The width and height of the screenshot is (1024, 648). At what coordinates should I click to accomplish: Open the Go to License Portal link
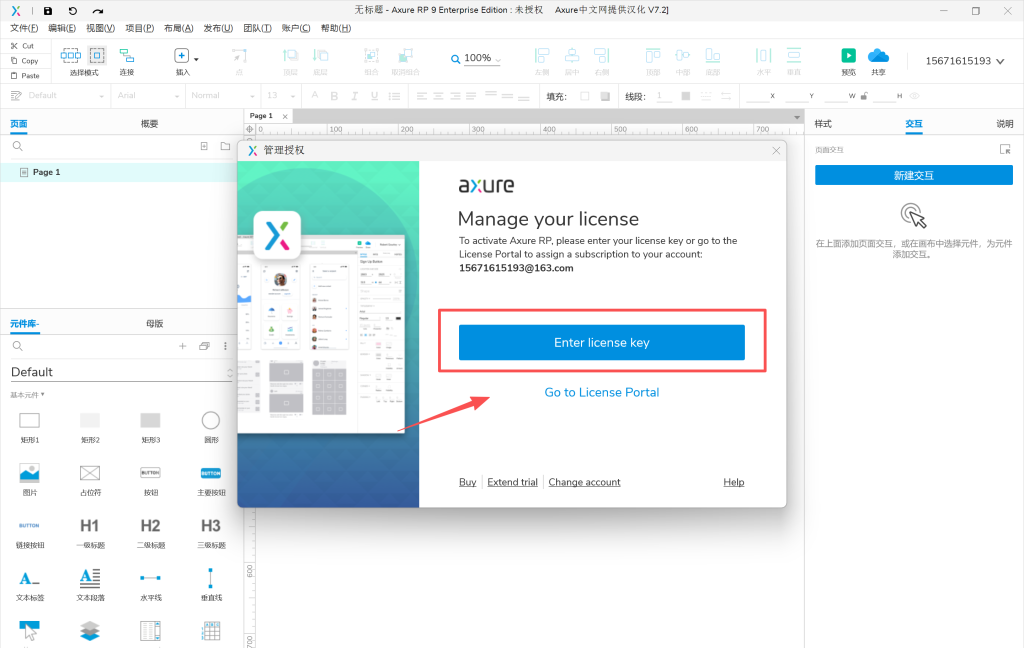tap(601, 393)
